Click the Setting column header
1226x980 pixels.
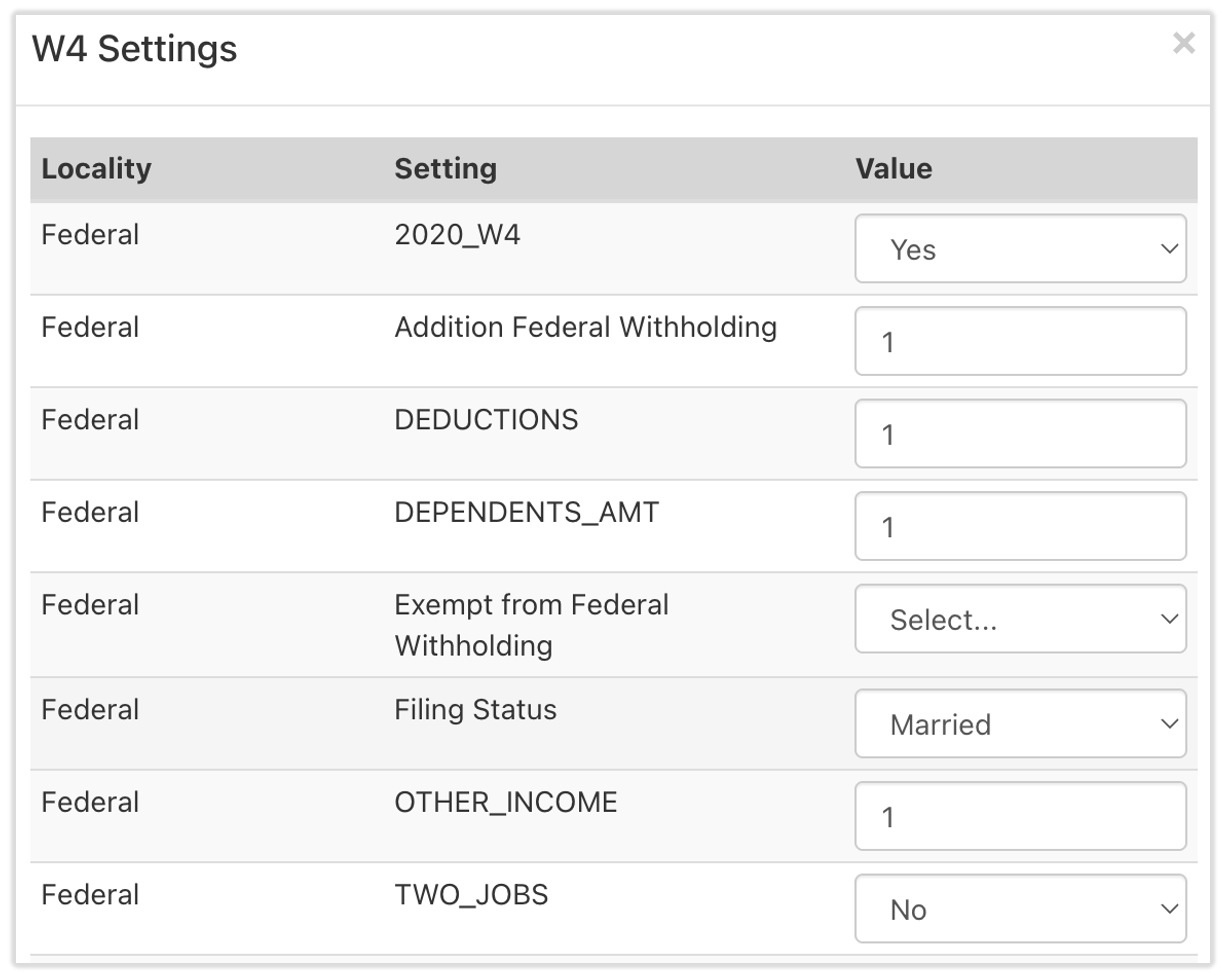coord(445,169)
